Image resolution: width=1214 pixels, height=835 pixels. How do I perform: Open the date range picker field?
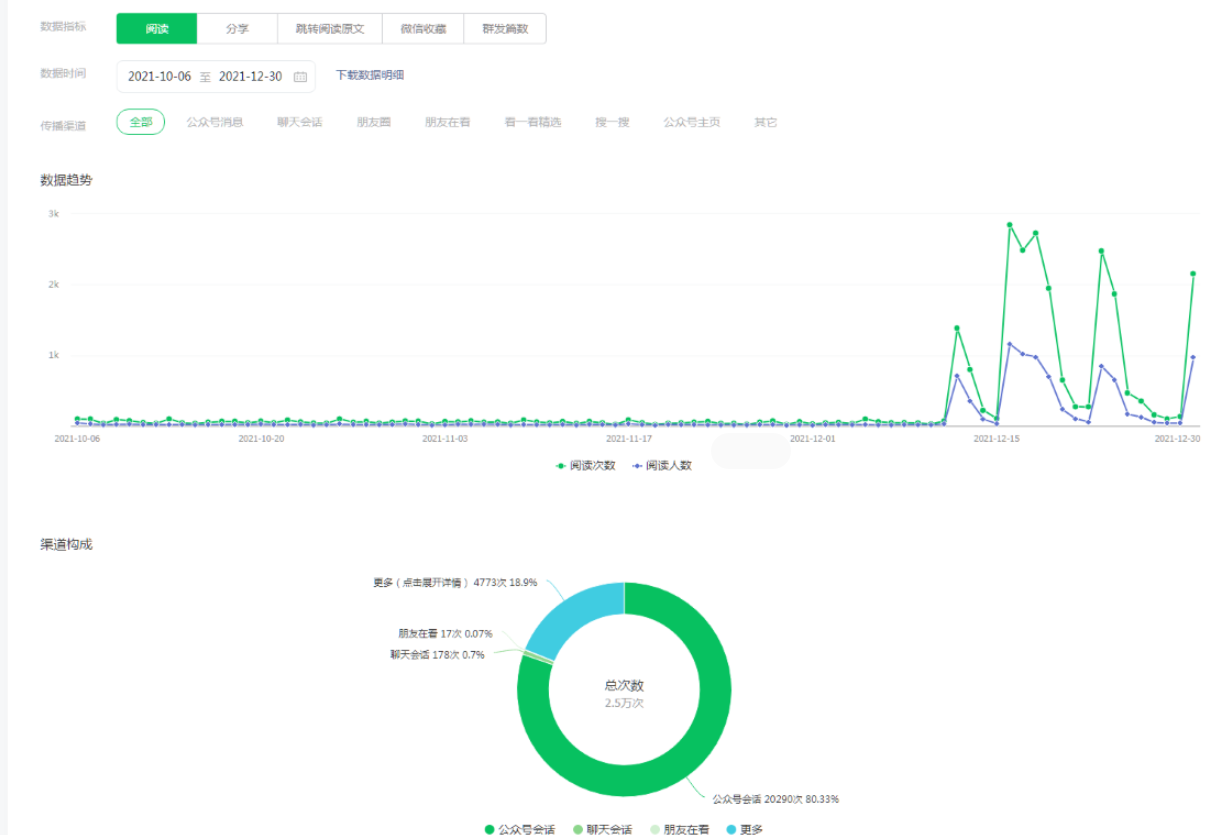tap(215, 77)
